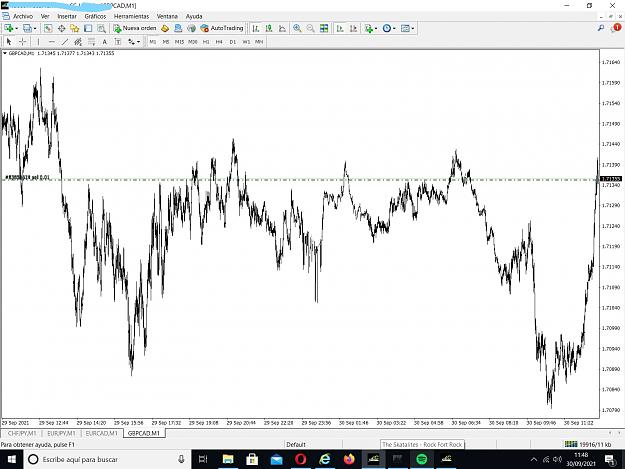The image size is (625, 469).
Task: Toggle chart shift from right border
Action: tap(353, 28)
